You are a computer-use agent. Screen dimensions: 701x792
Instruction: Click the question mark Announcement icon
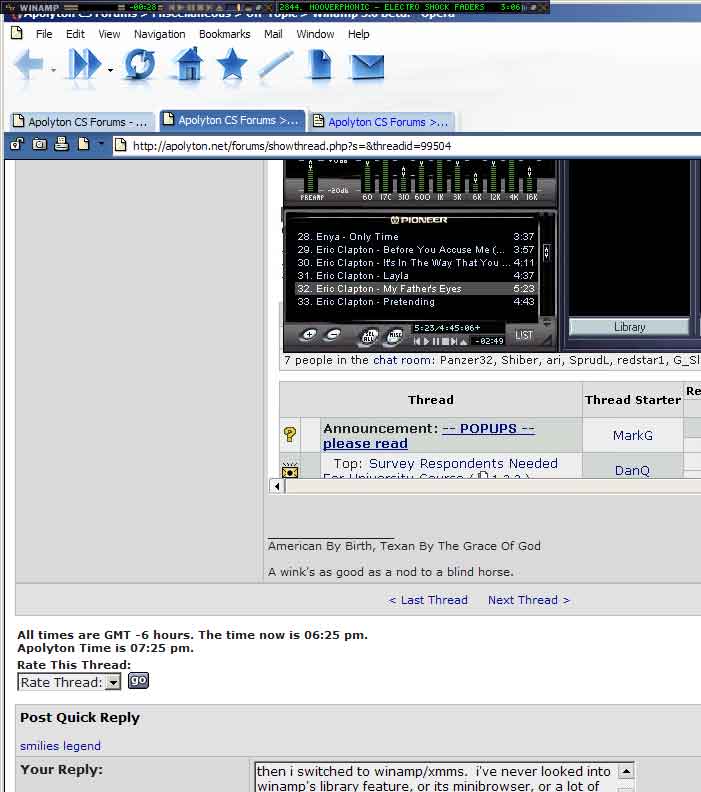coord(290,435)
